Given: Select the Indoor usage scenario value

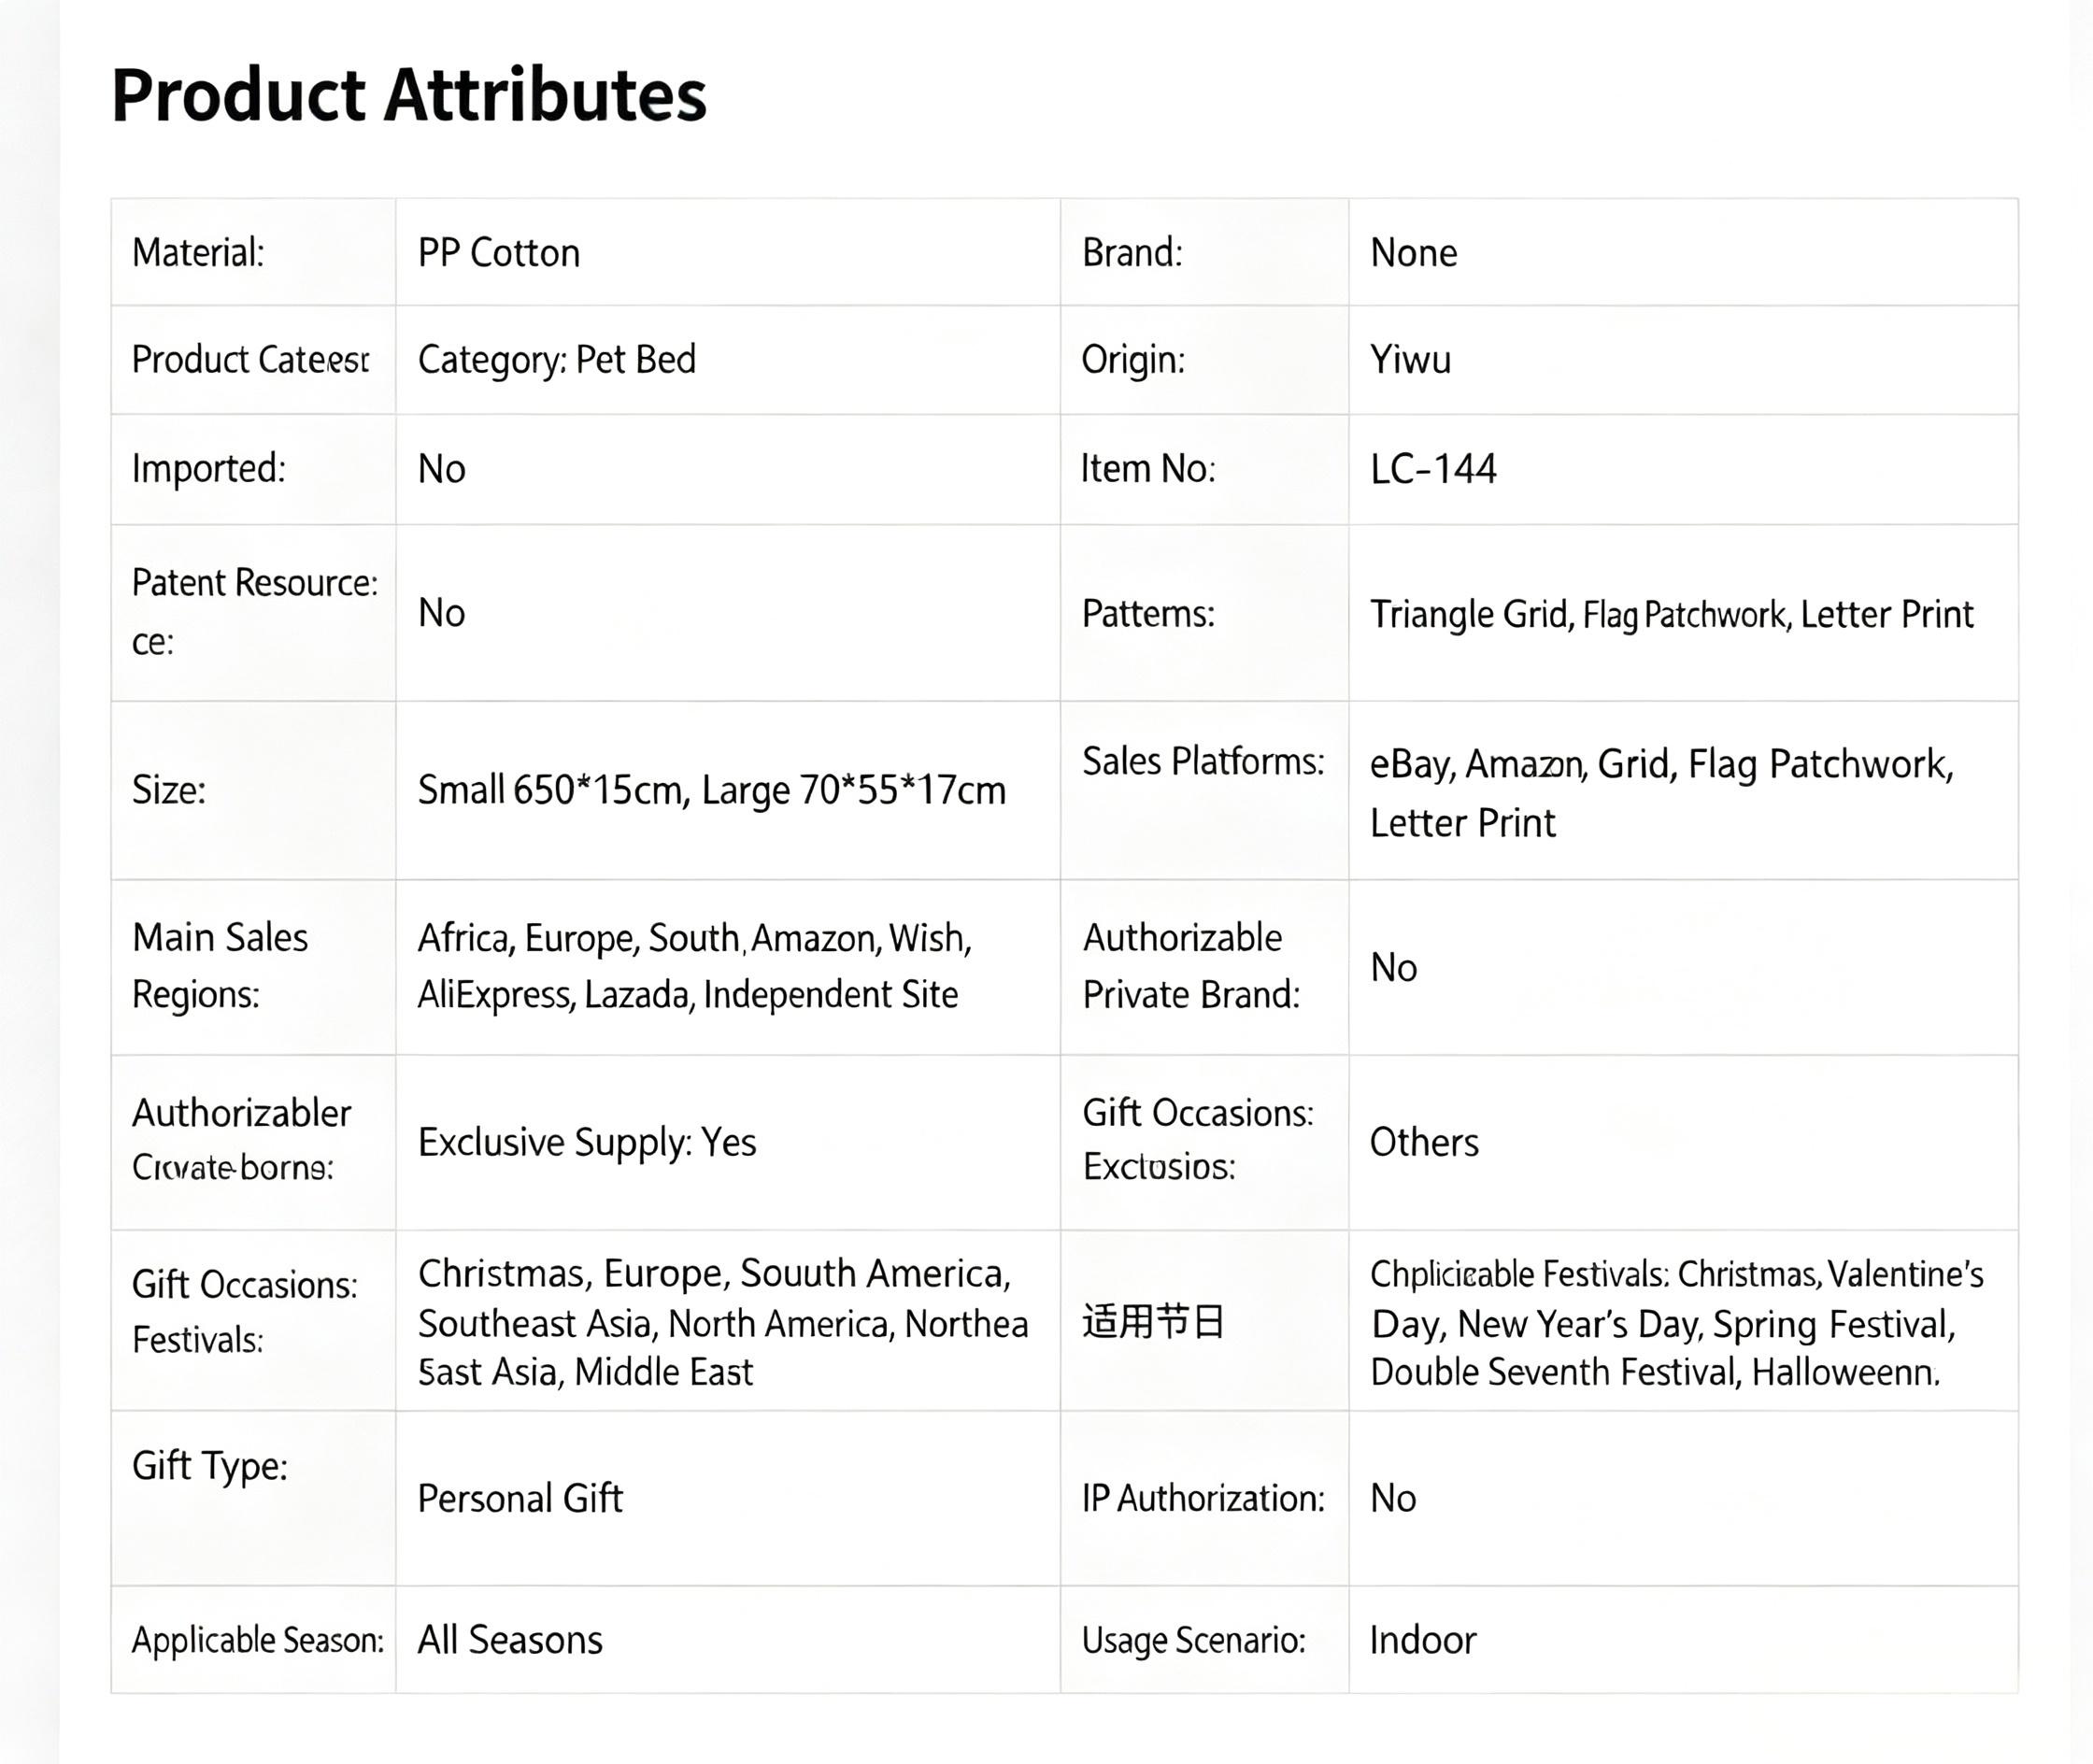Looking at the screenshot, I should click(x=1423, y=1640).
